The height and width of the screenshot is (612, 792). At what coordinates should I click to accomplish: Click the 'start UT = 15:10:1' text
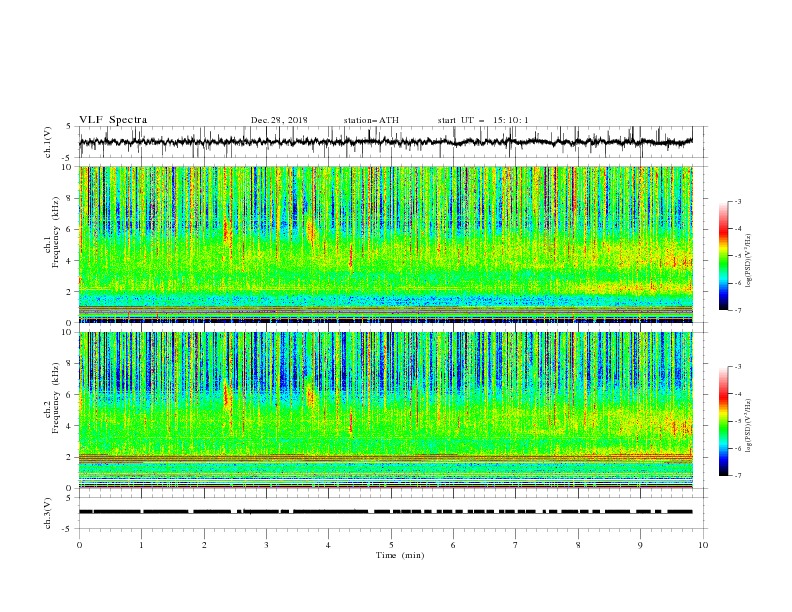click(x=483, y=120)
